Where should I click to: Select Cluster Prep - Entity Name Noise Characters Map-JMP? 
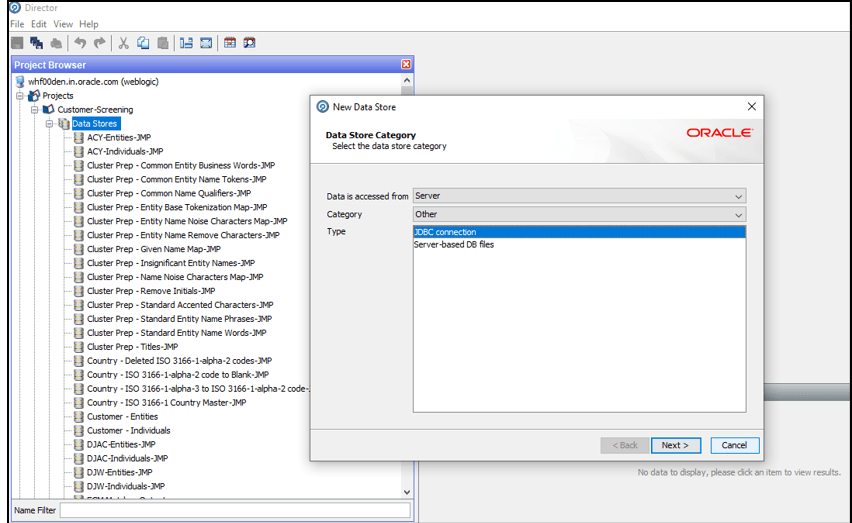tap(187, 222)
